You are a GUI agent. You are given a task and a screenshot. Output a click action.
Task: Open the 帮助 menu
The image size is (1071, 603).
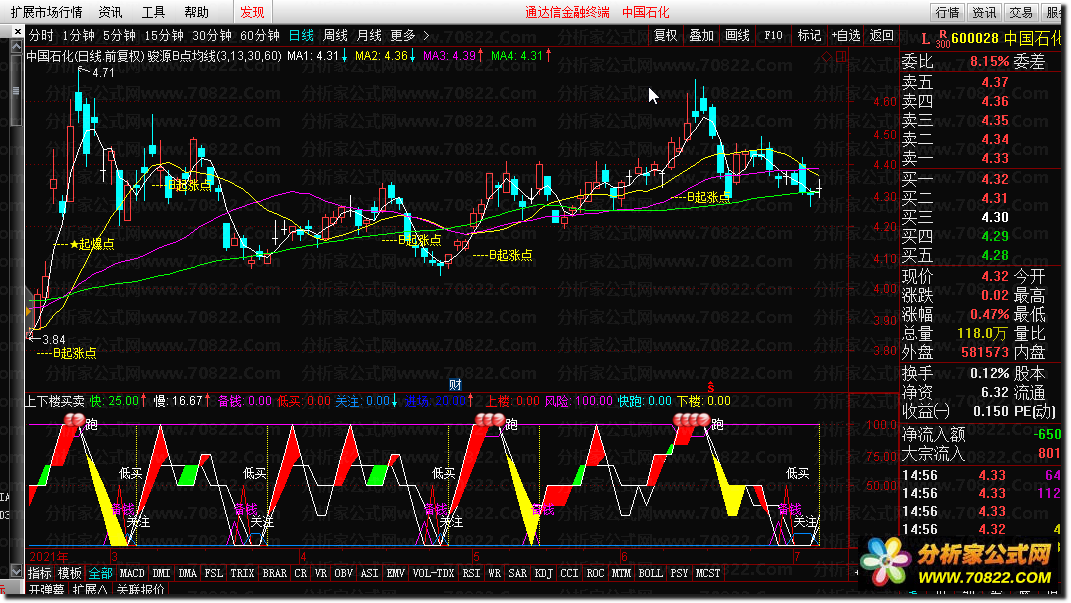point(196,12)
